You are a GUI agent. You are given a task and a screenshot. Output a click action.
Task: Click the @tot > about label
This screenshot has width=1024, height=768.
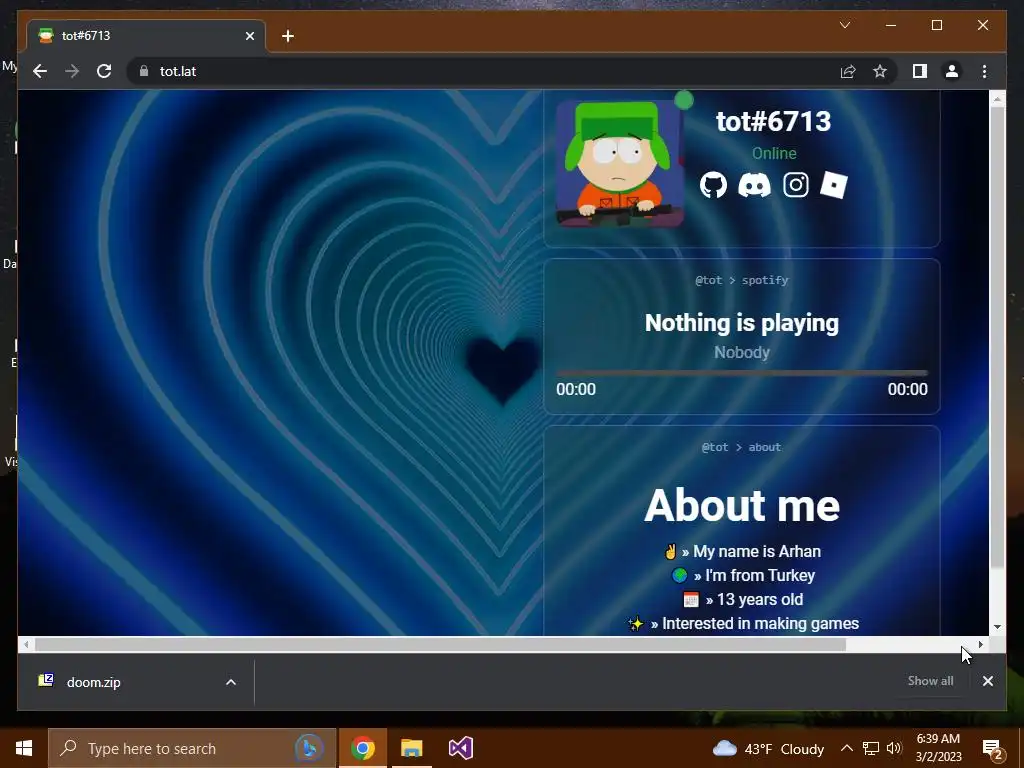click(x=741, y=447)
